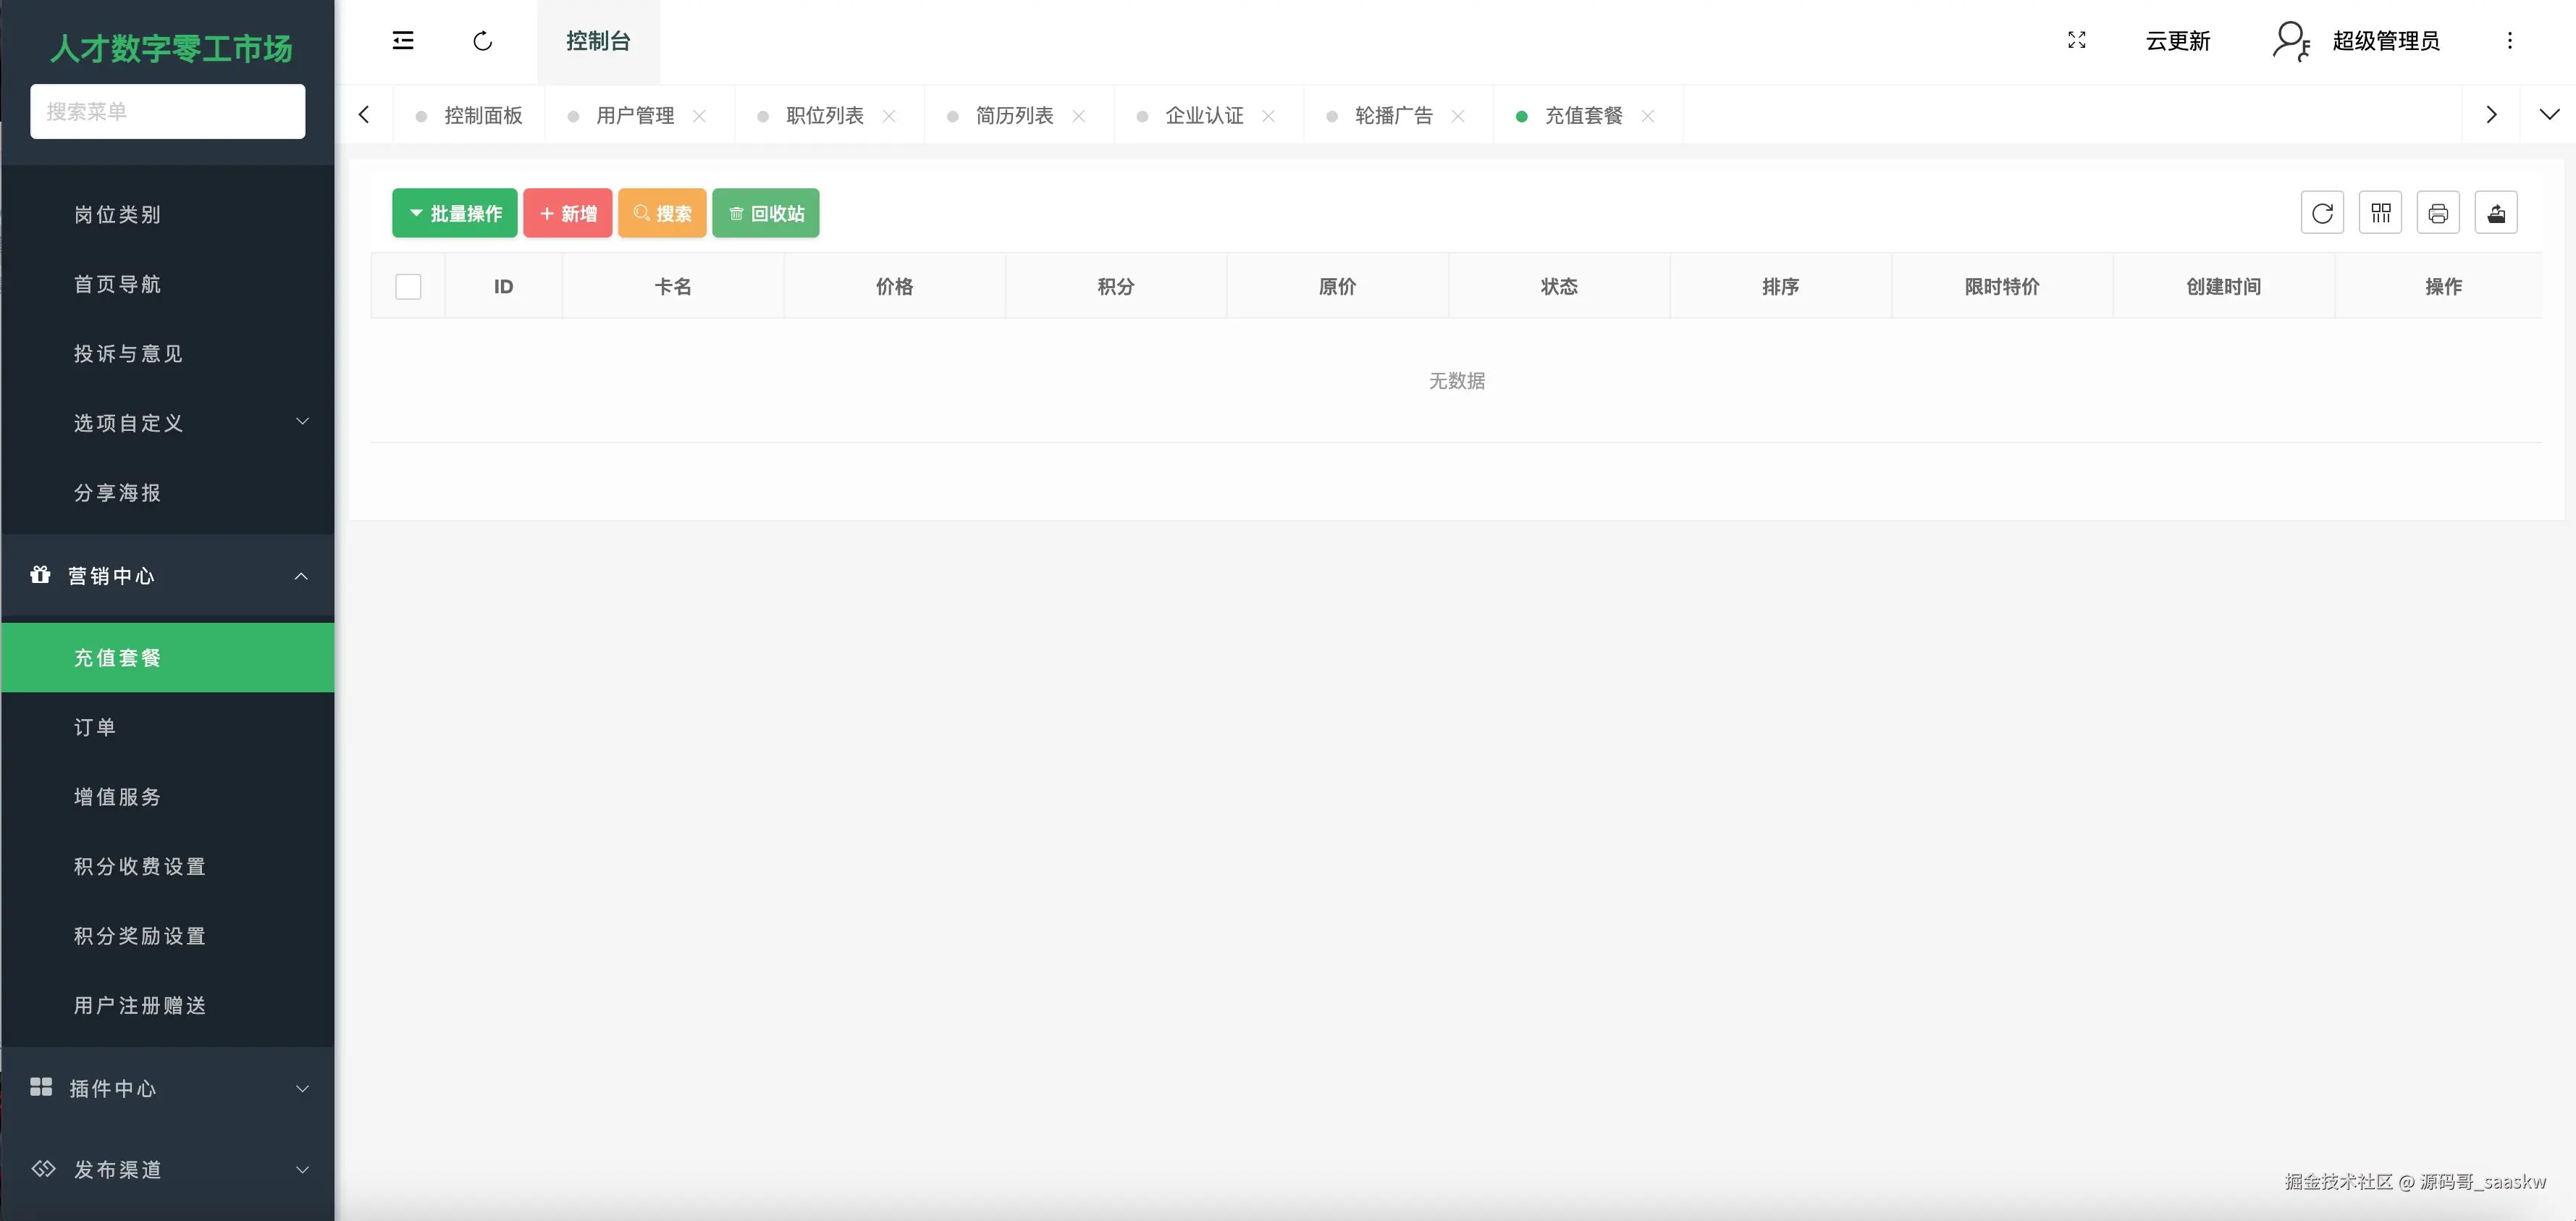Collapse the sidebar with the menu fold icon

point(403,41)
